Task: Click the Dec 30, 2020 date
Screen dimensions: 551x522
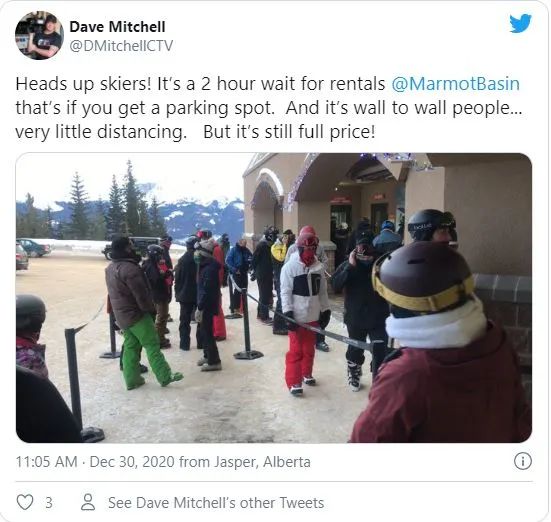Action: coord(132,462)
